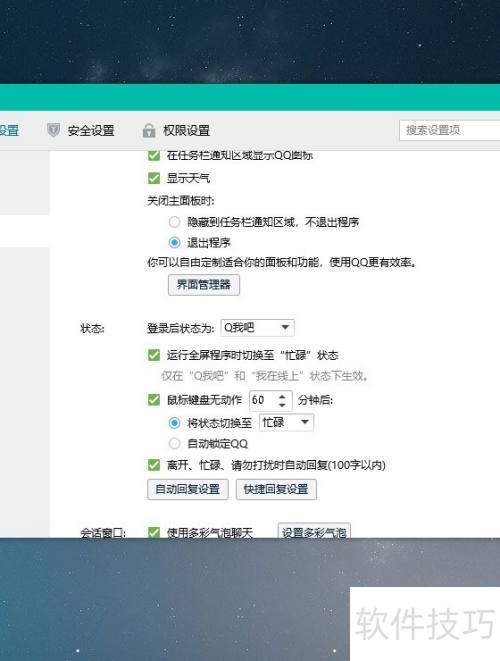Disable the 鼠标键盘无动作 checkbox
The width and height of the screenshot is (500, 661).
coord(154,399)
